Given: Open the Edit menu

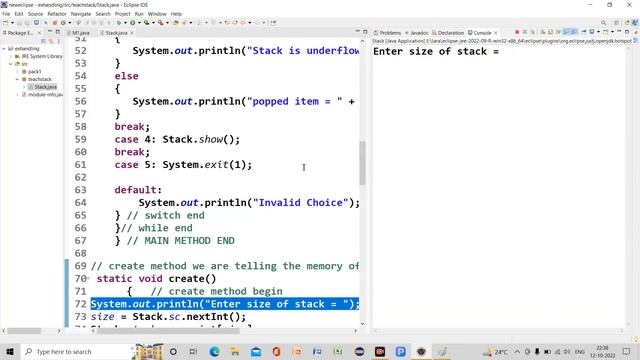Looking at the screenshot, I should coord(19,14).
